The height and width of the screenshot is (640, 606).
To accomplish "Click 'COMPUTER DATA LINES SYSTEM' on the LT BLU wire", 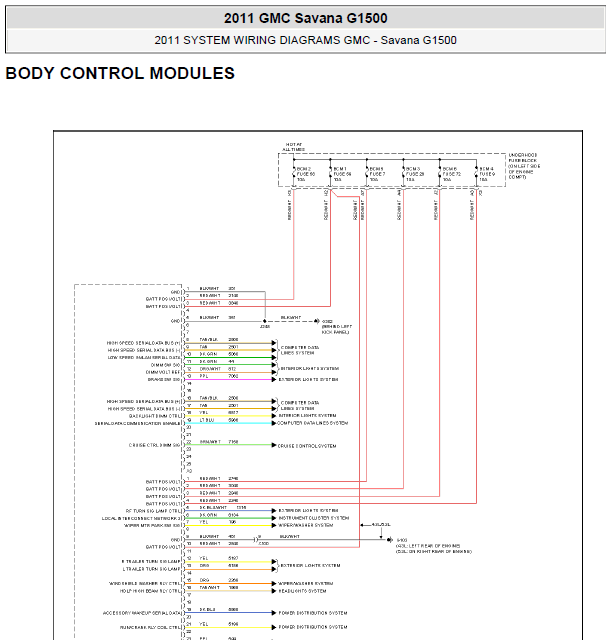I will pyautogui.click(x=313, y=423).
